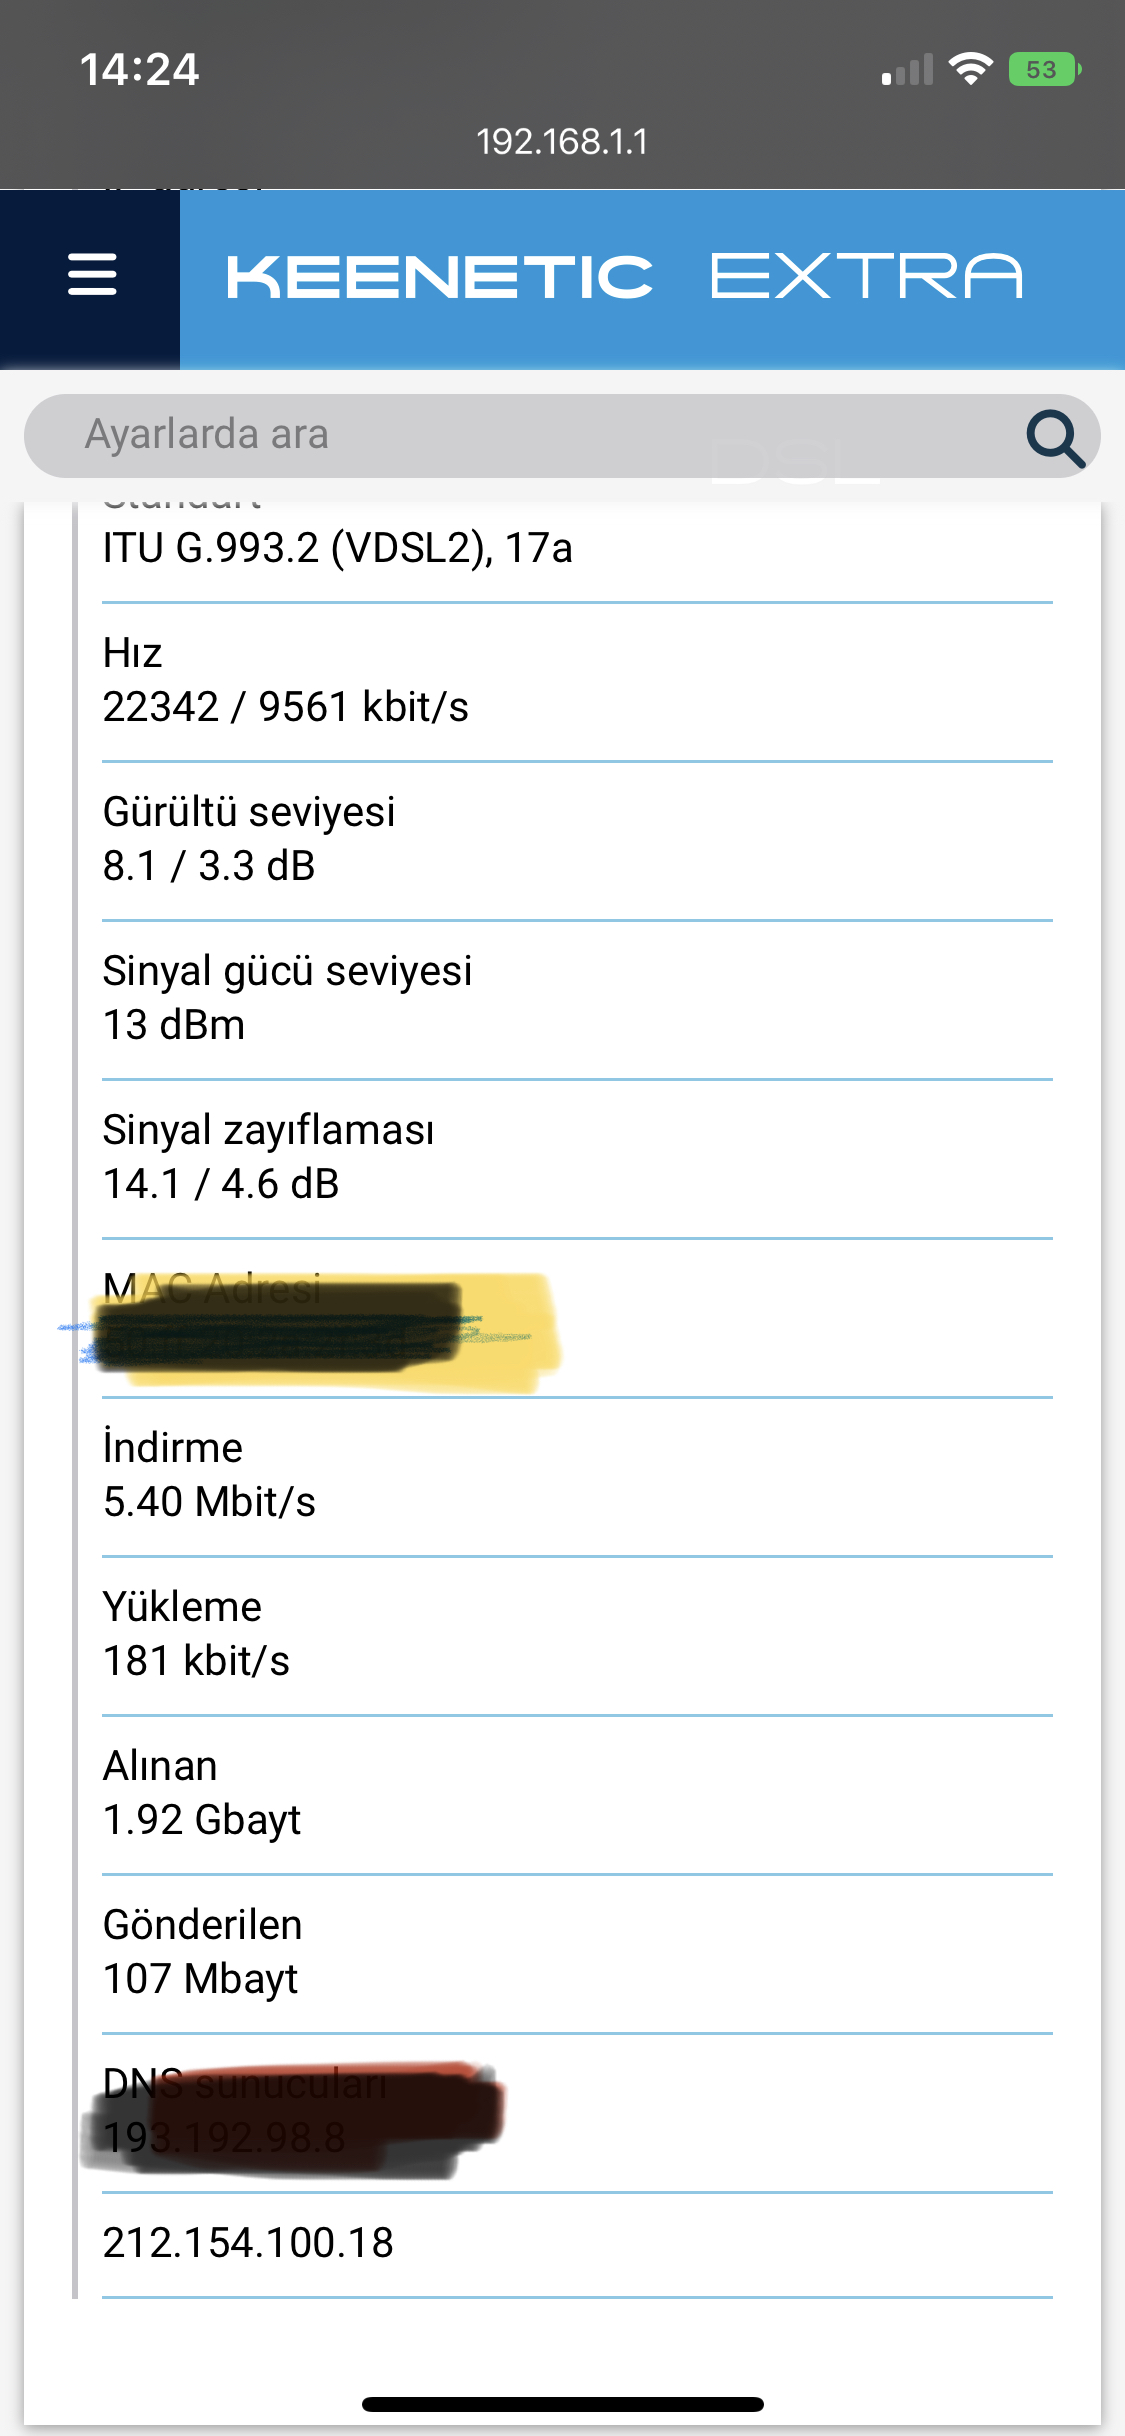Tap the battery indicator icon

click(x=1045, y=69)
